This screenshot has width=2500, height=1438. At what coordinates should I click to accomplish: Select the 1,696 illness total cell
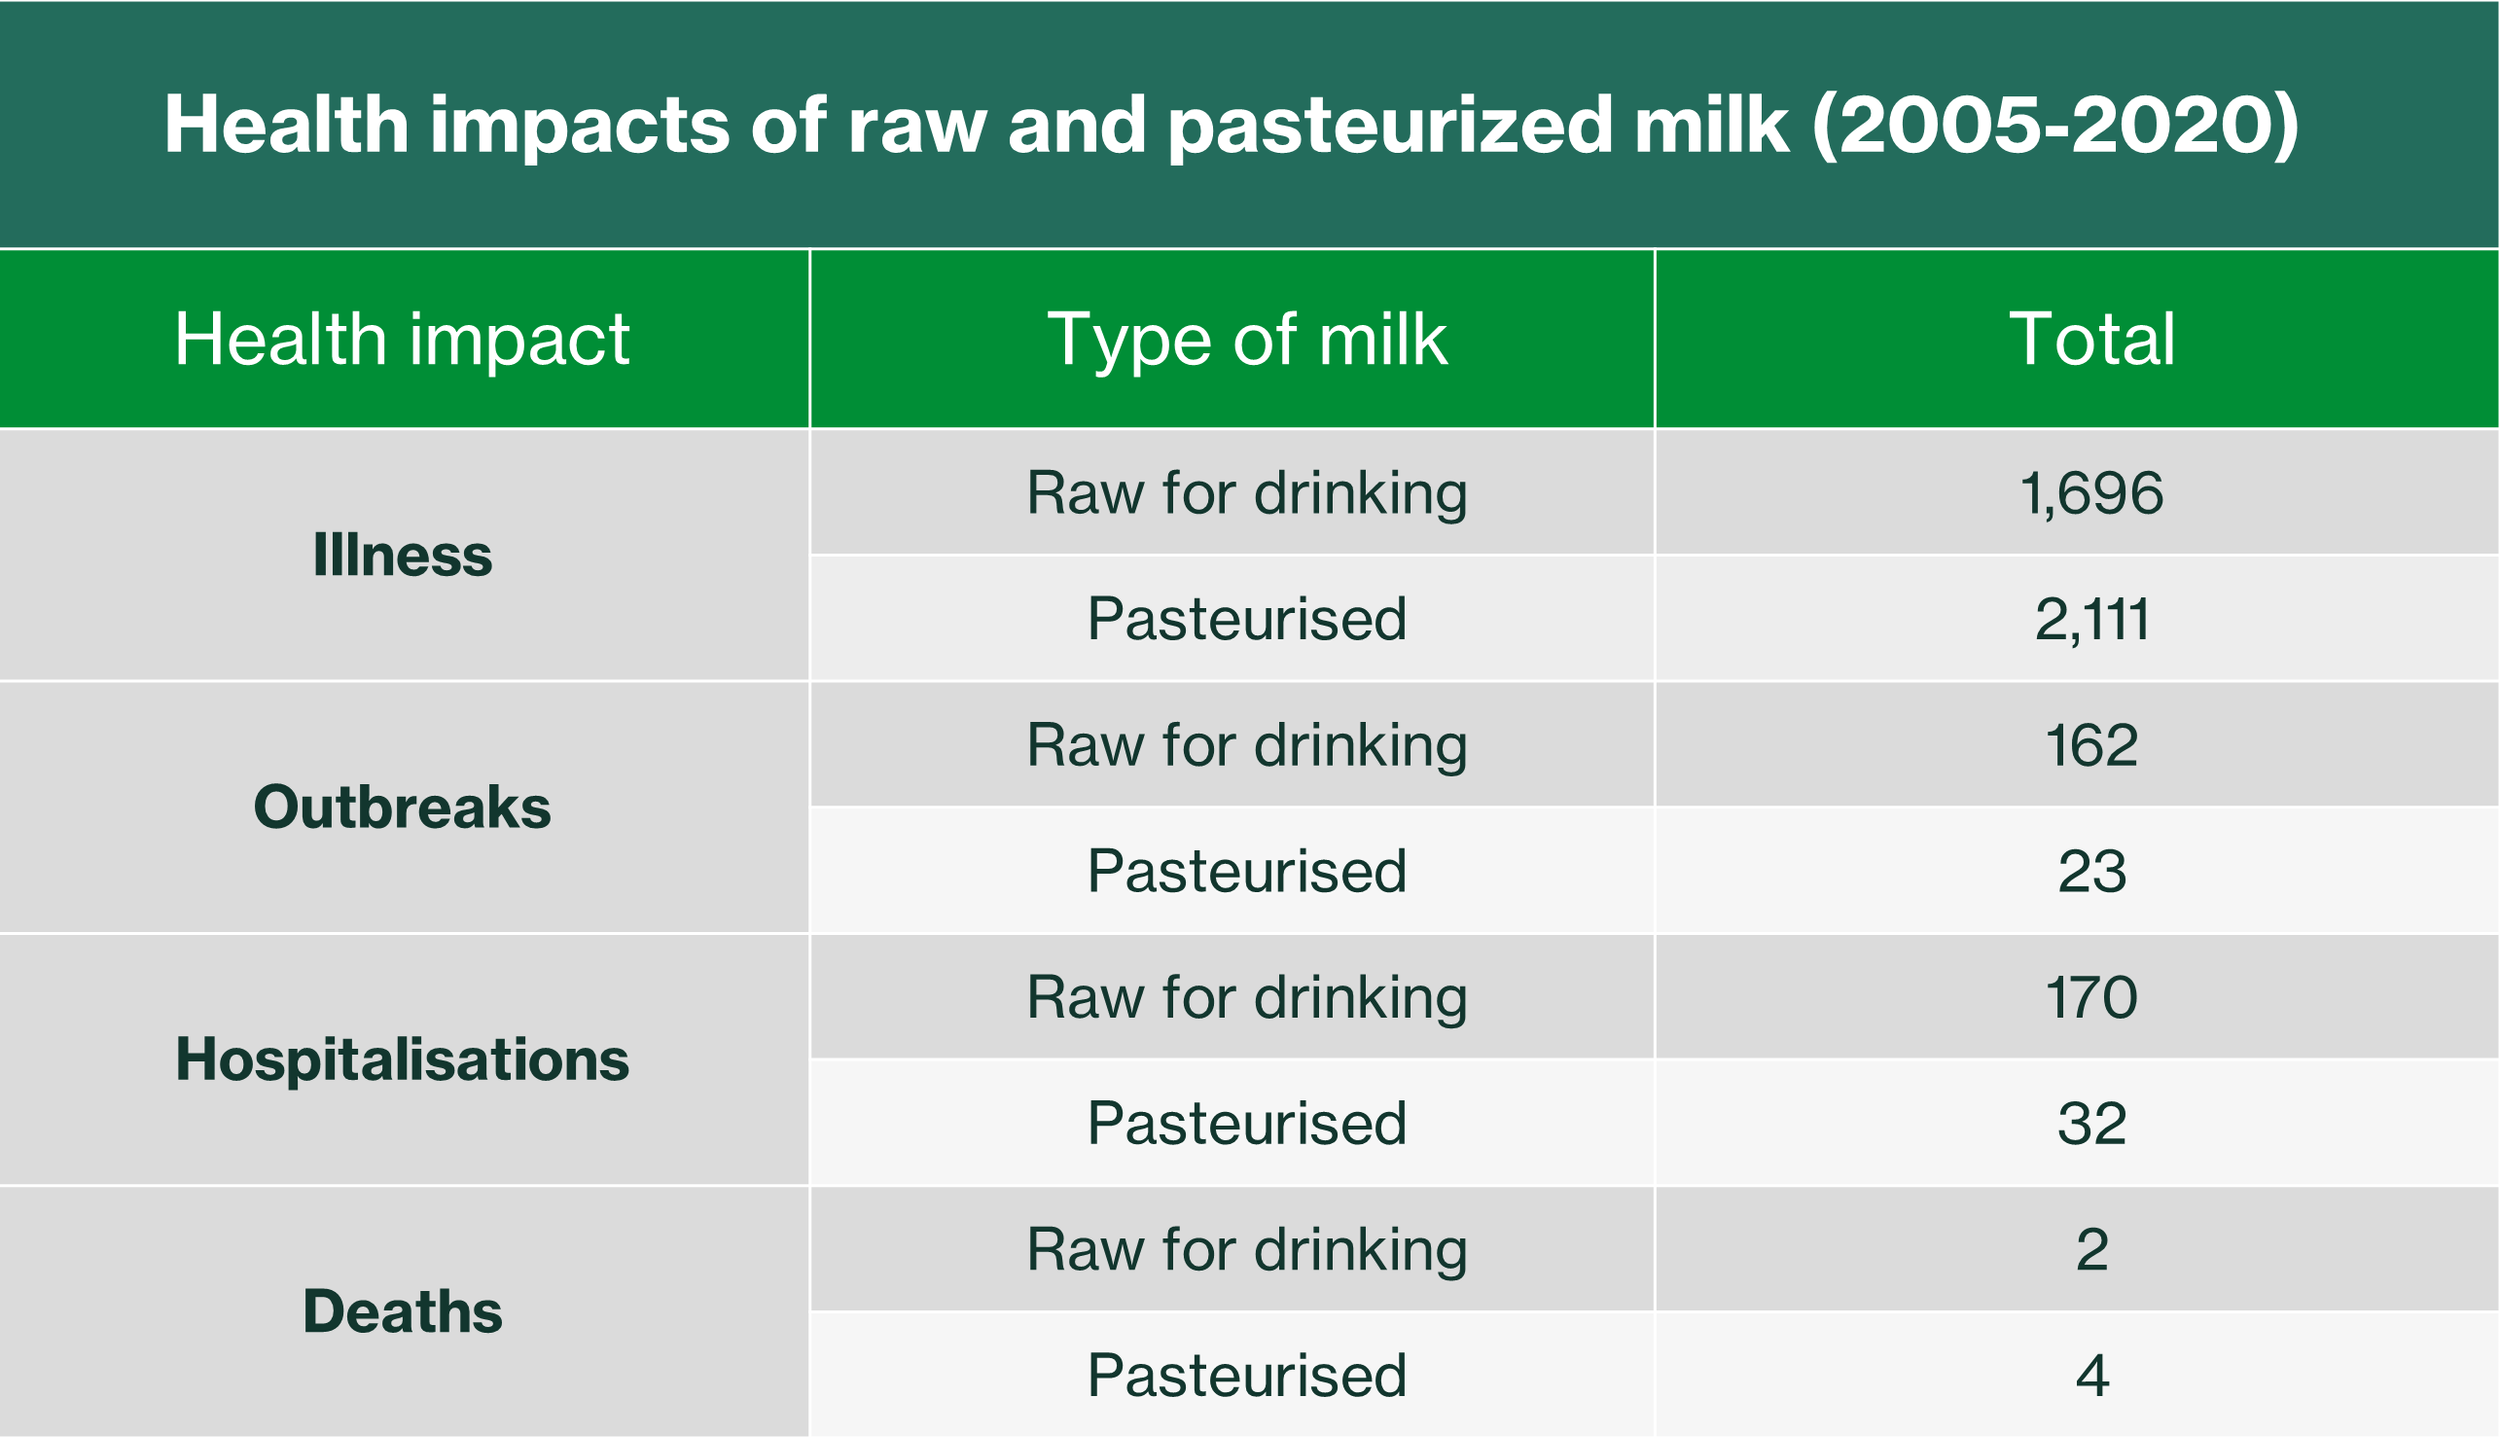[2078, 492]
